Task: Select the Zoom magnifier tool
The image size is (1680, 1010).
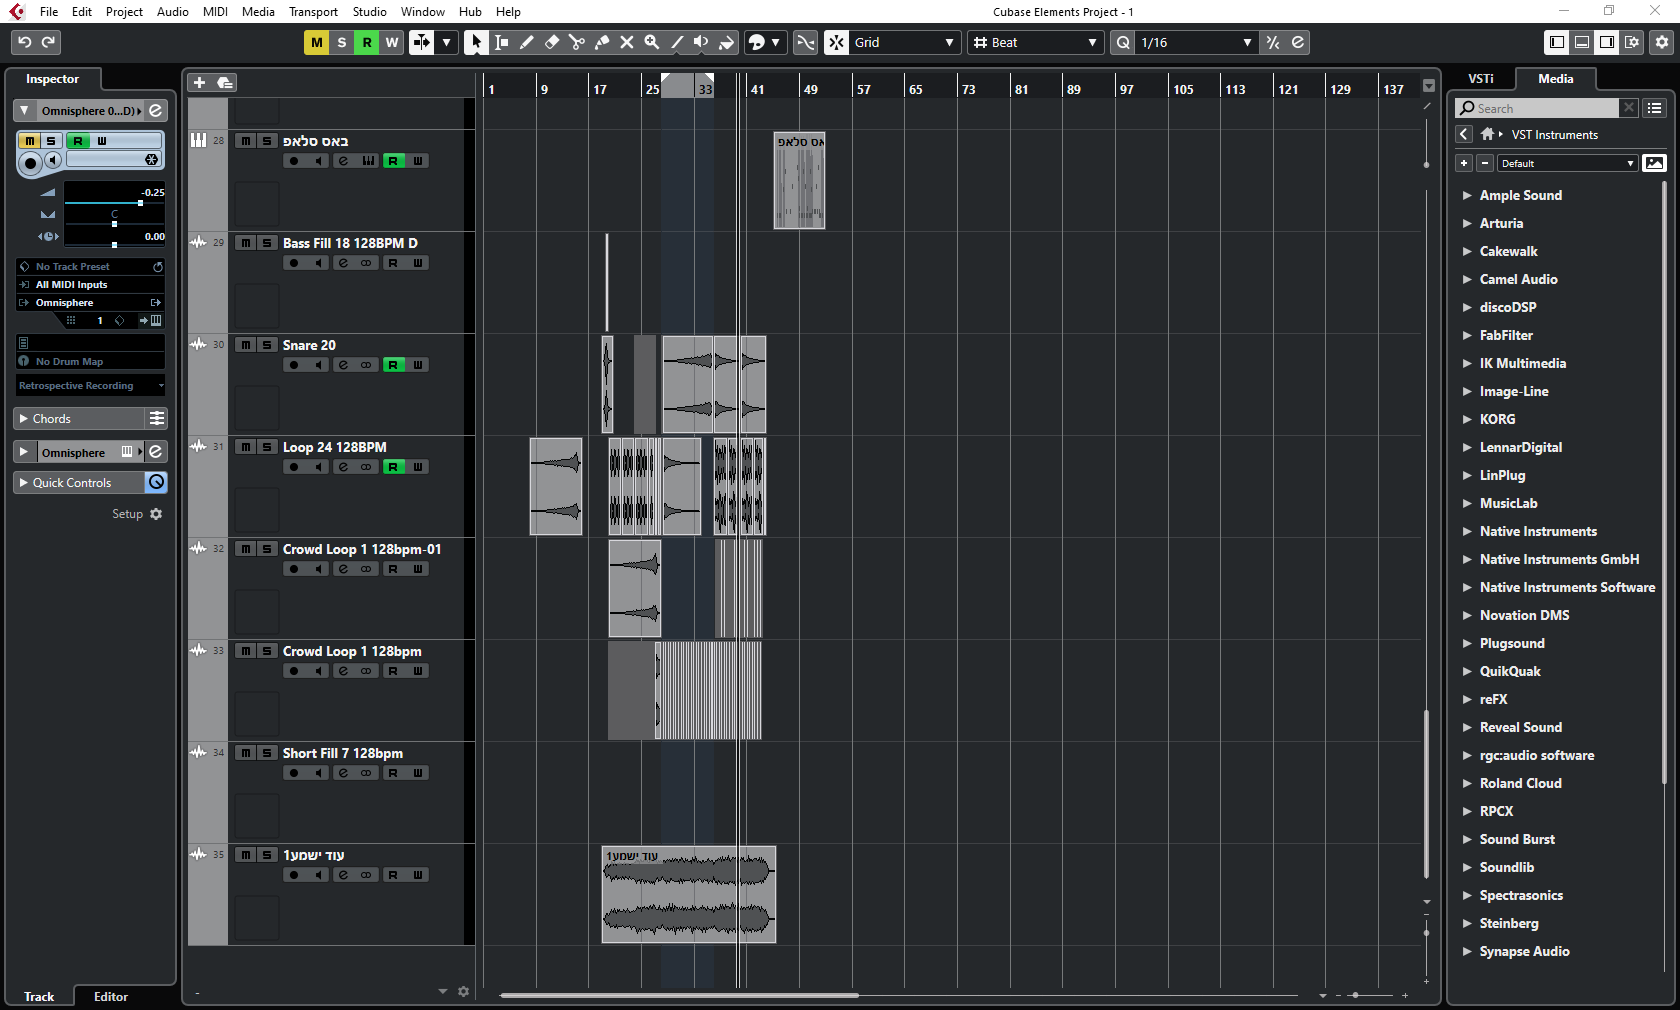Action: coord(651,42)
